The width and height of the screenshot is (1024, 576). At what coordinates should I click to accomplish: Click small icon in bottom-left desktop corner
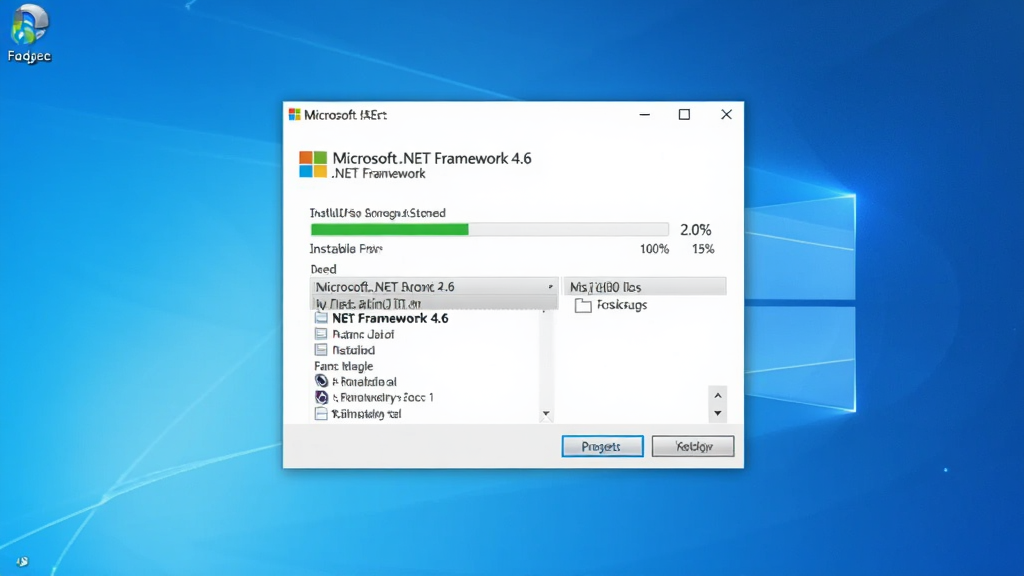point(22,562)
